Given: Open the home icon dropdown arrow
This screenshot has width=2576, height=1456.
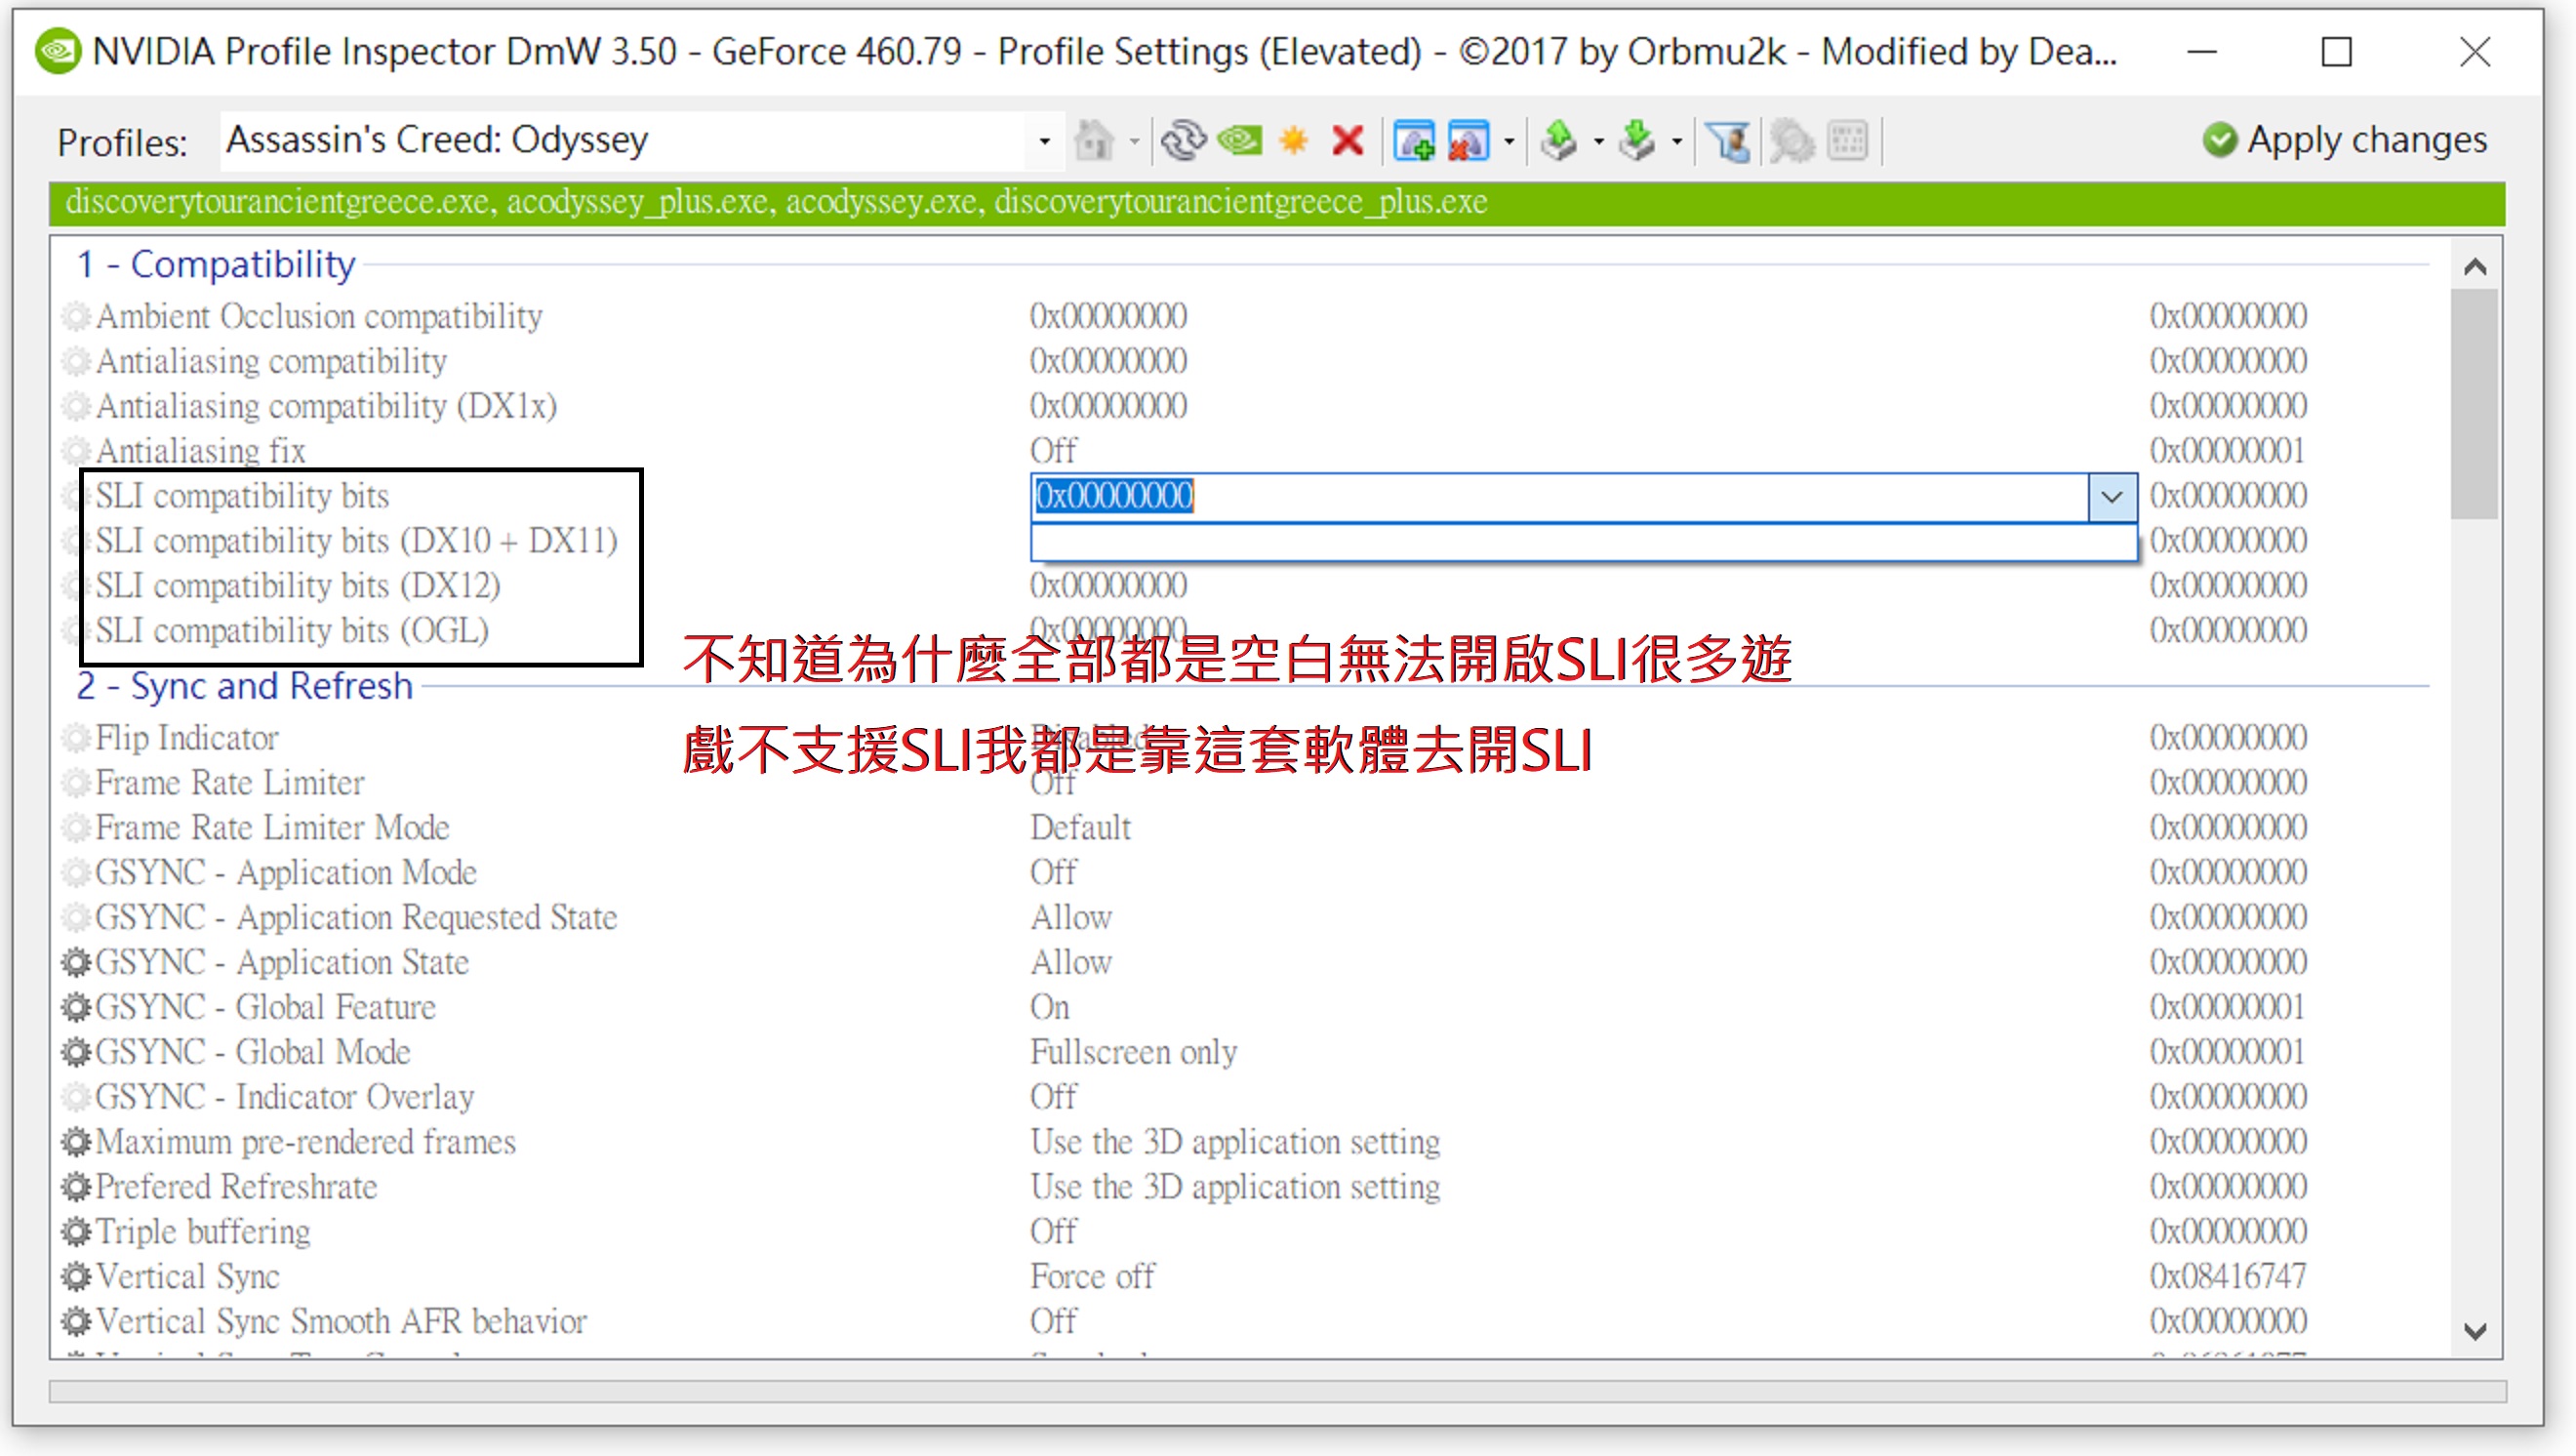Looking at the screenshot, I should tap(1134, 141).
